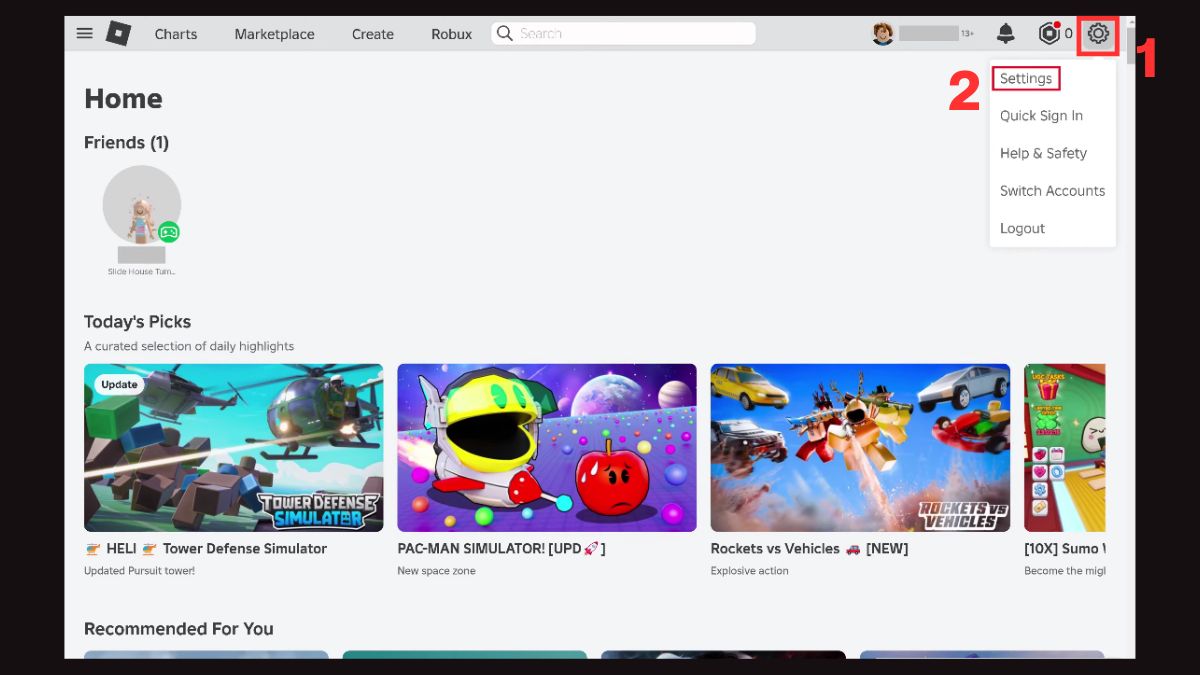Open Help & Safety menu entry
Image resolution: width=1200 pixels, height=675 pixels.
point(1043,153)
